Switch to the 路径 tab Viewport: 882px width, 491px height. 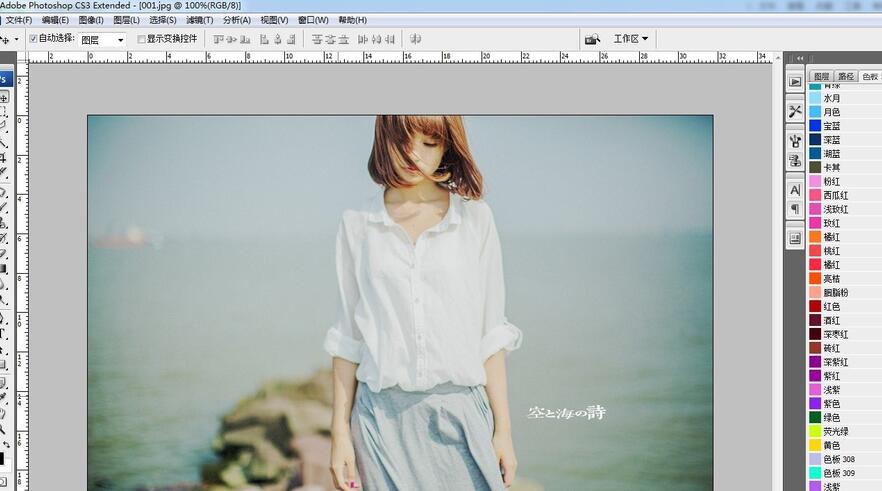point(846,76)
